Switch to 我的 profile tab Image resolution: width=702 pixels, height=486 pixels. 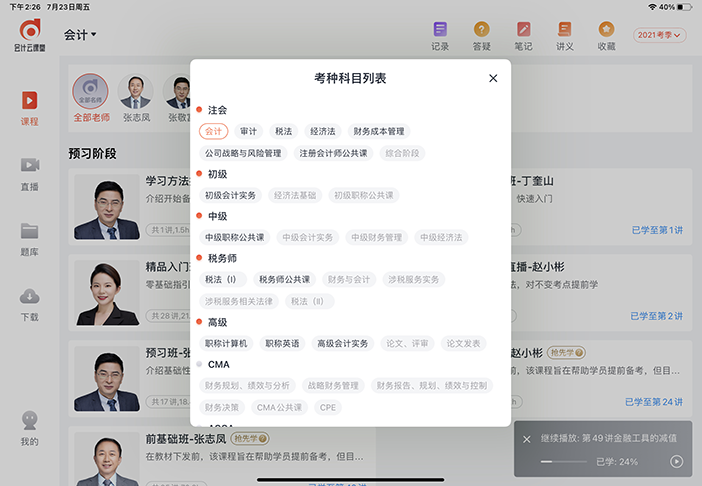tap(30, 427)
